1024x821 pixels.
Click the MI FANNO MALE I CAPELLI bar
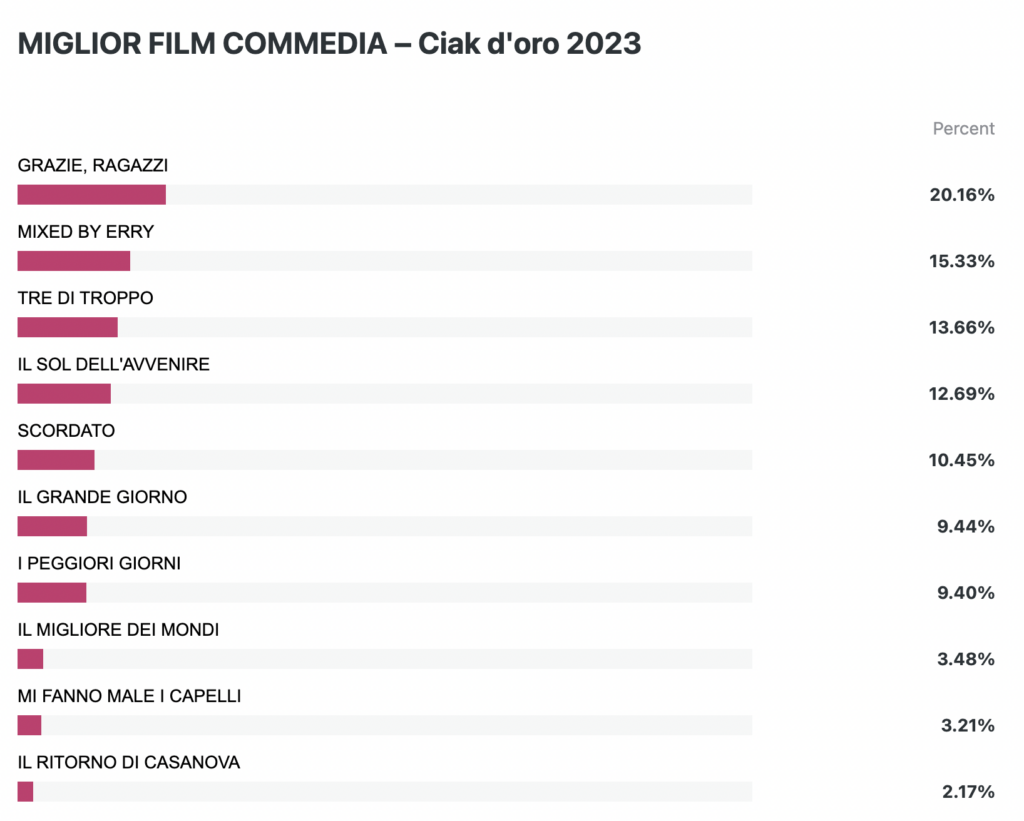click(385, 725)
